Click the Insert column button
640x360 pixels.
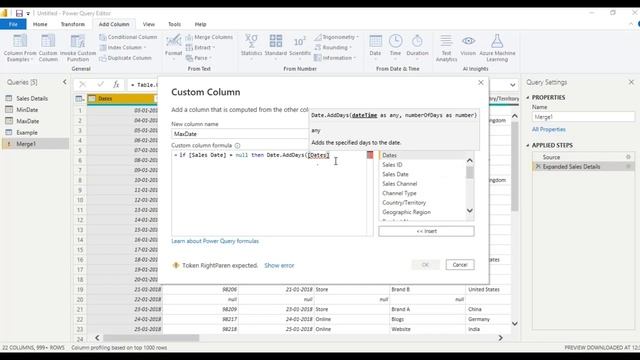click(426, 231)
